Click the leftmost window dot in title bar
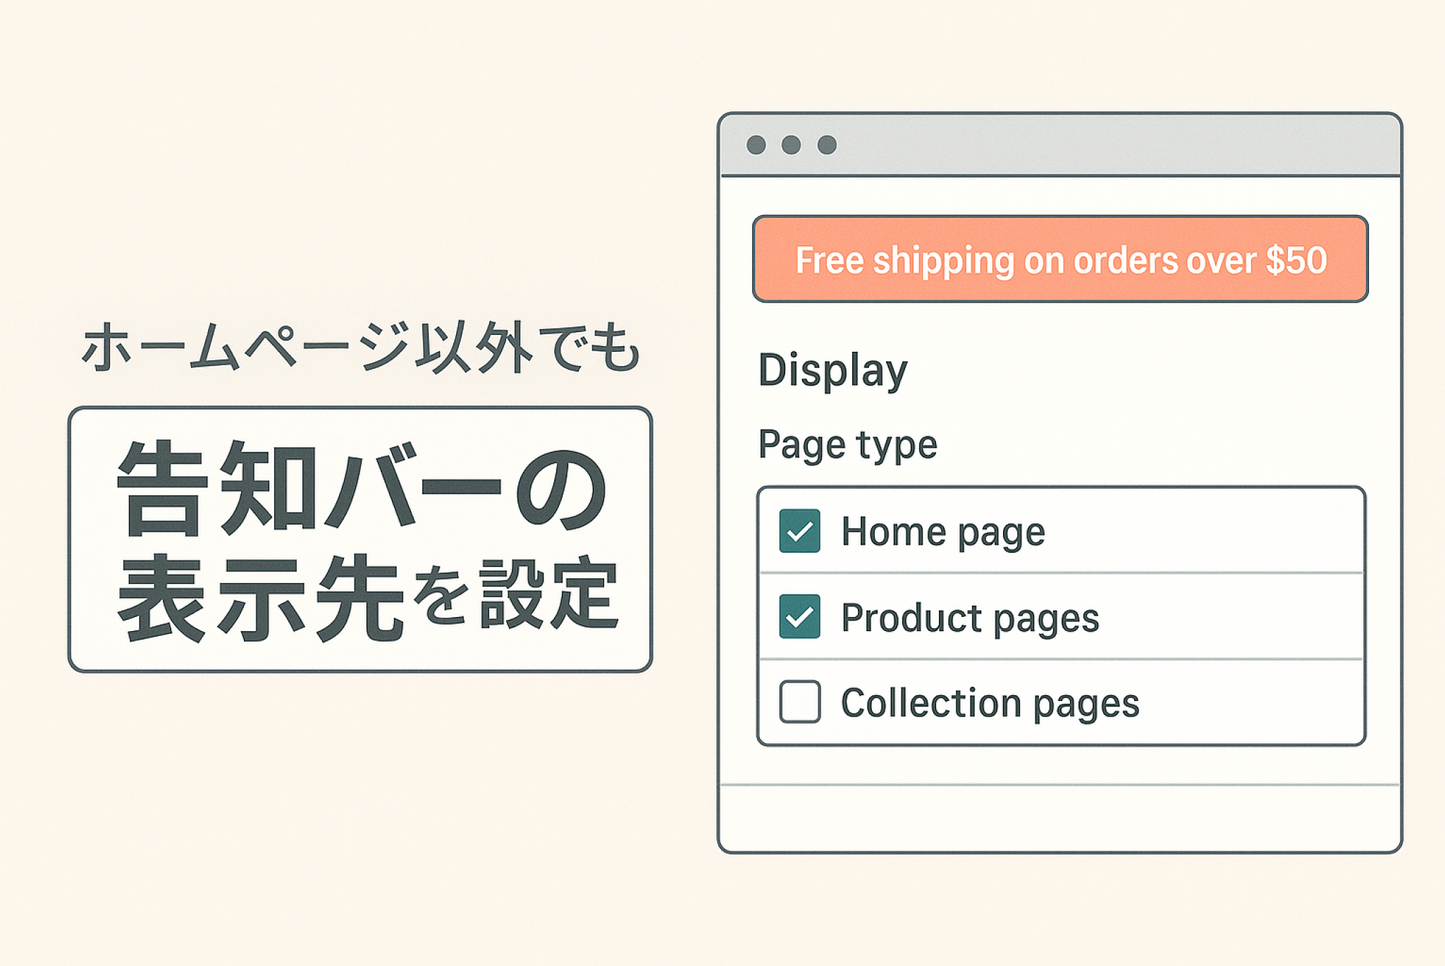 coord(756,145)
